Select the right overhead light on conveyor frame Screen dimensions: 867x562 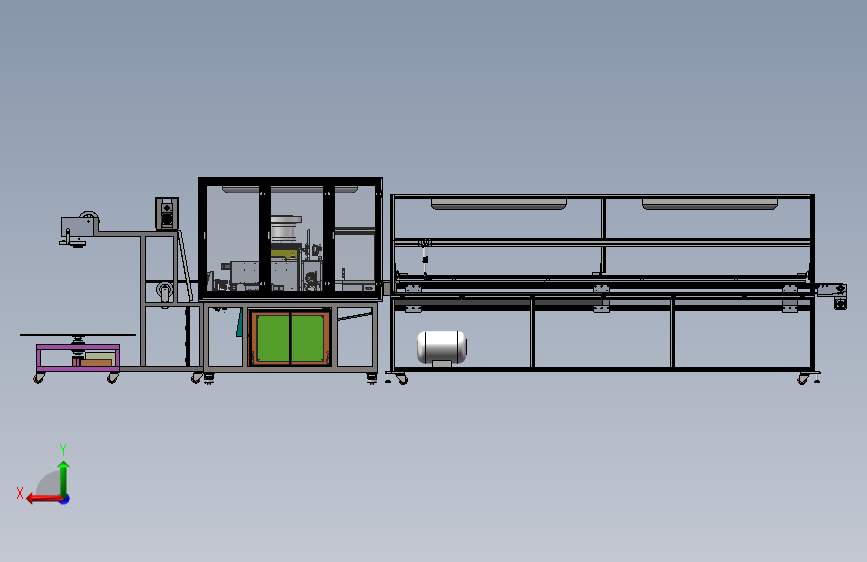(x=710, y=204)
